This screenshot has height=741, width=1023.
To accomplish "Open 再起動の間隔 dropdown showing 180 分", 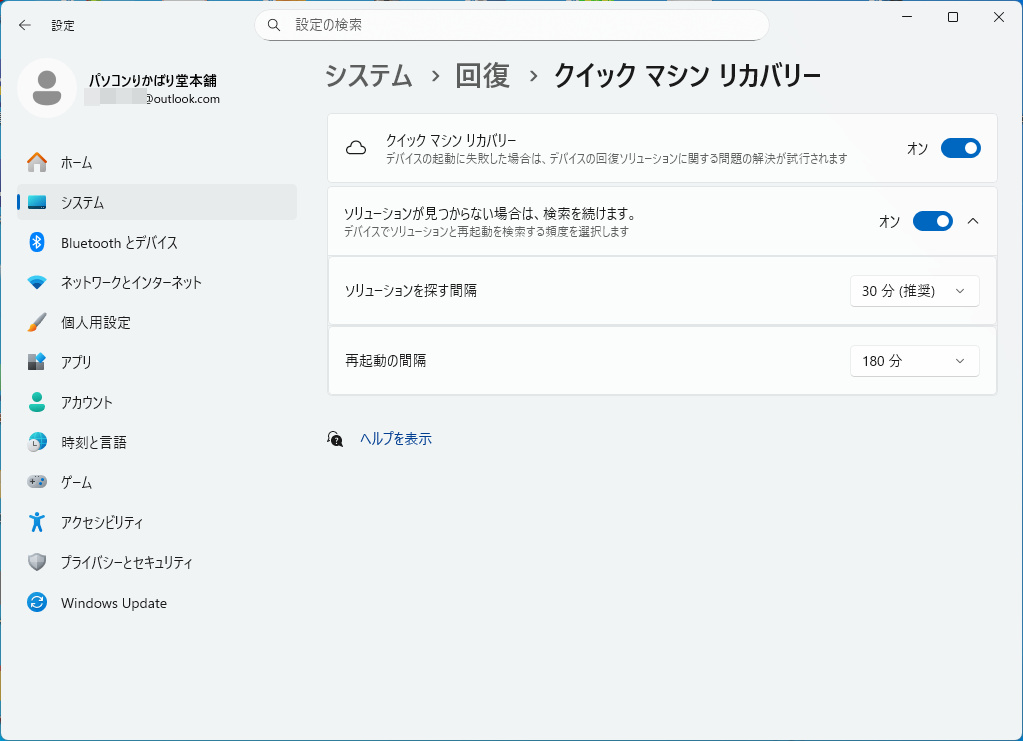I will [914, 361].
